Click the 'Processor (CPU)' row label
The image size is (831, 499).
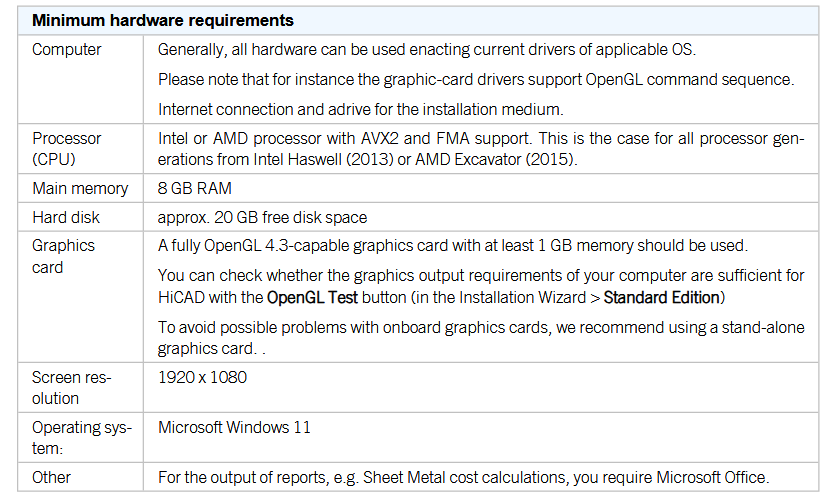point(66,148)
